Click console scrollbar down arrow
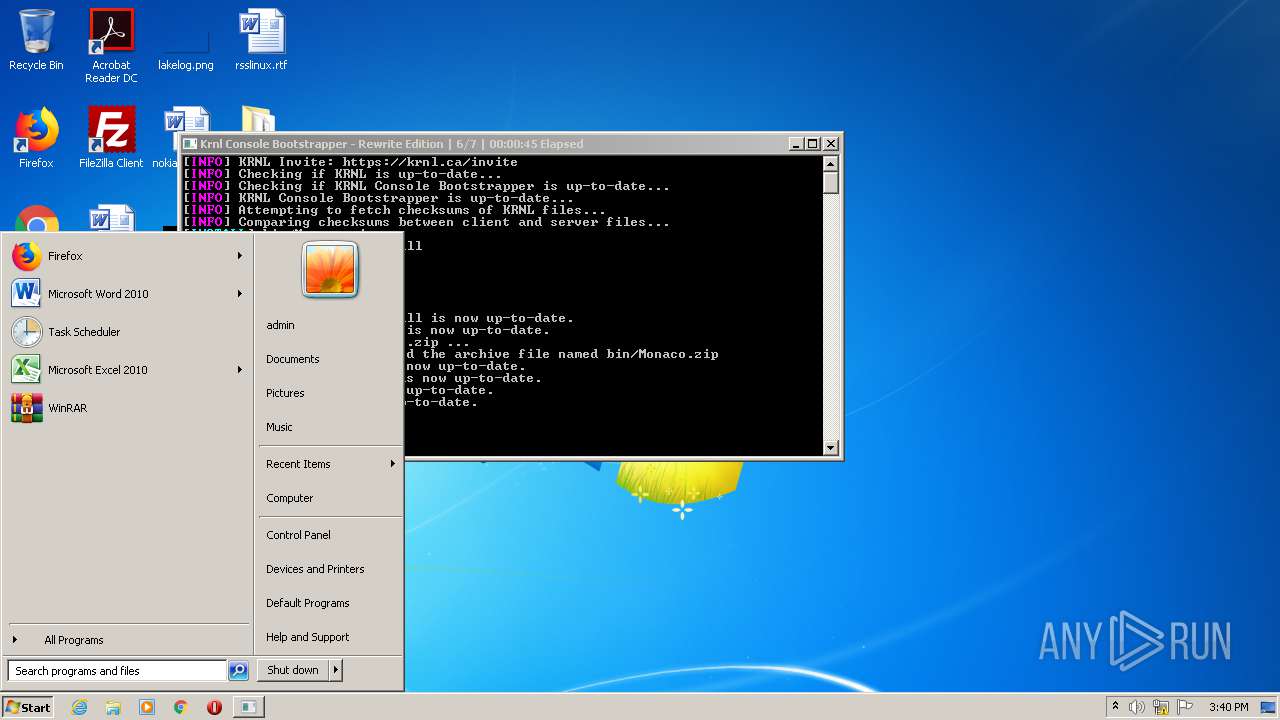1280x720 pixels. pyautogui.click(x=831, y=448)
